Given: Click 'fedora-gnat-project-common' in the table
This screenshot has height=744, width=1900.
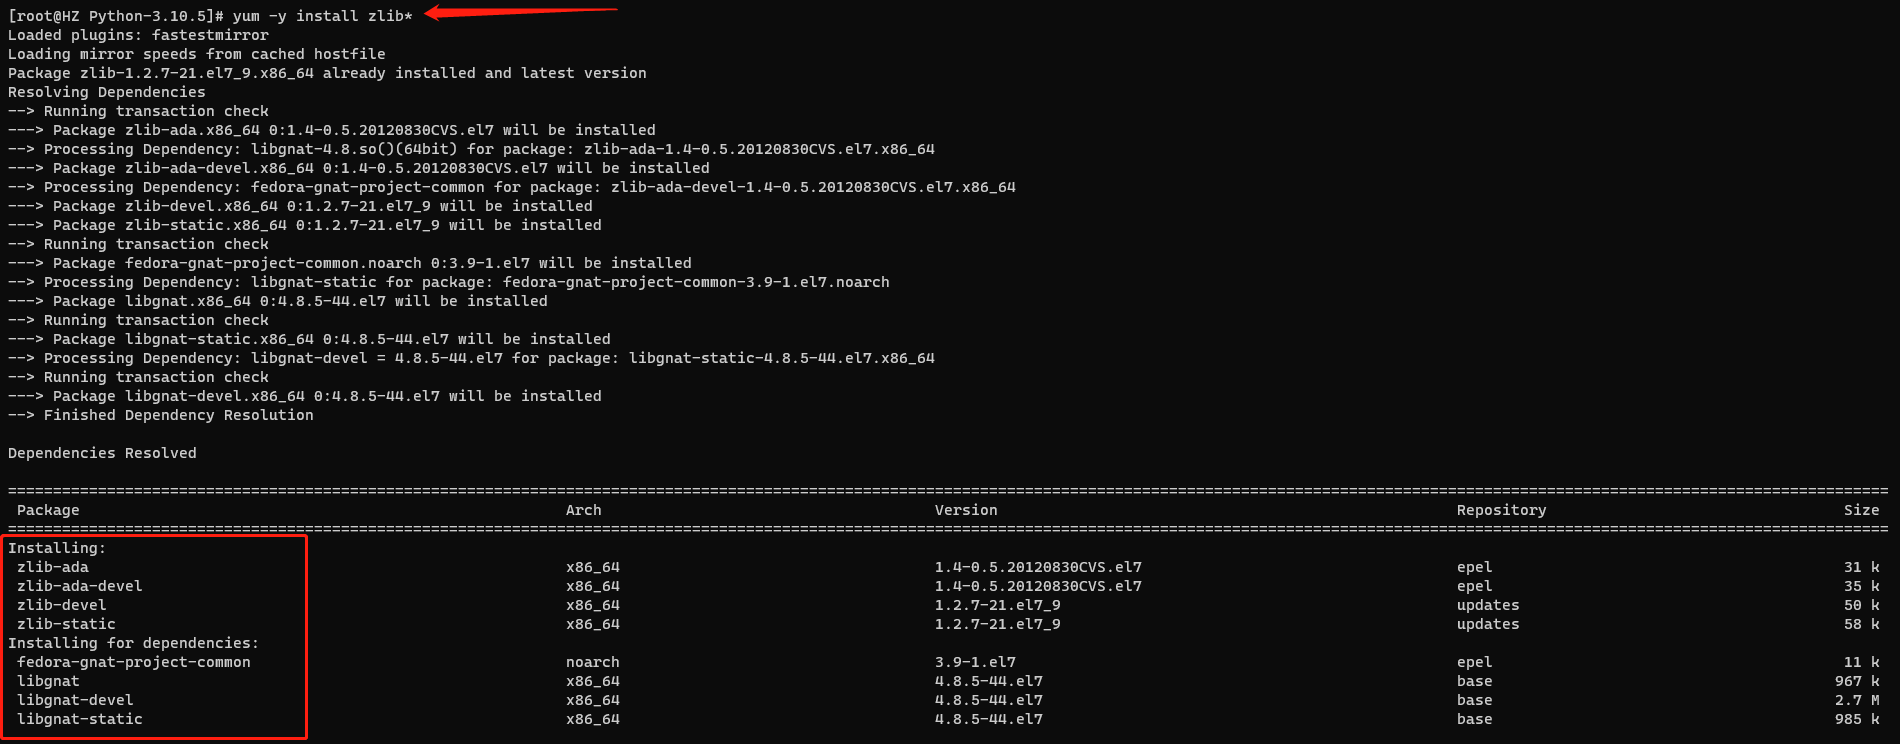Looking at the screenshot, I should [x=134, y=662].
